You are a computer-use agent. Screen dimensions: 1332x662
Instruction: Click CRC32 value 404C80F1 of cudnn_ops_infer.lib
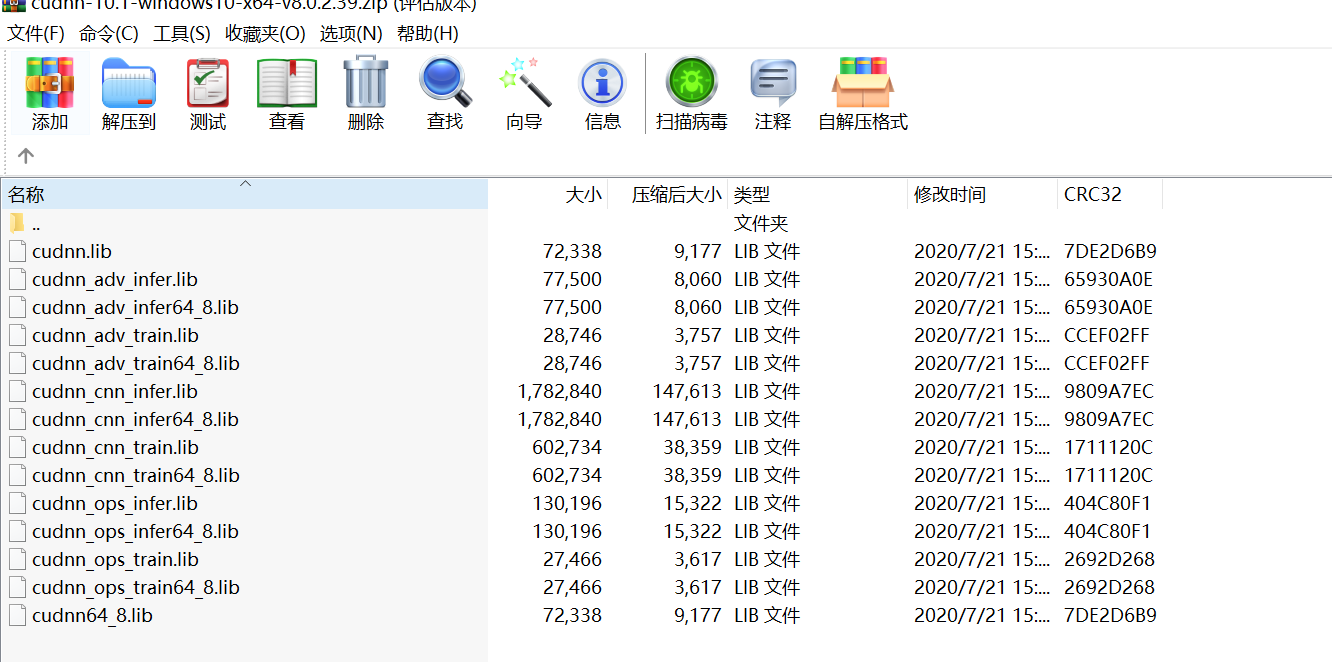pos(1107,503)
